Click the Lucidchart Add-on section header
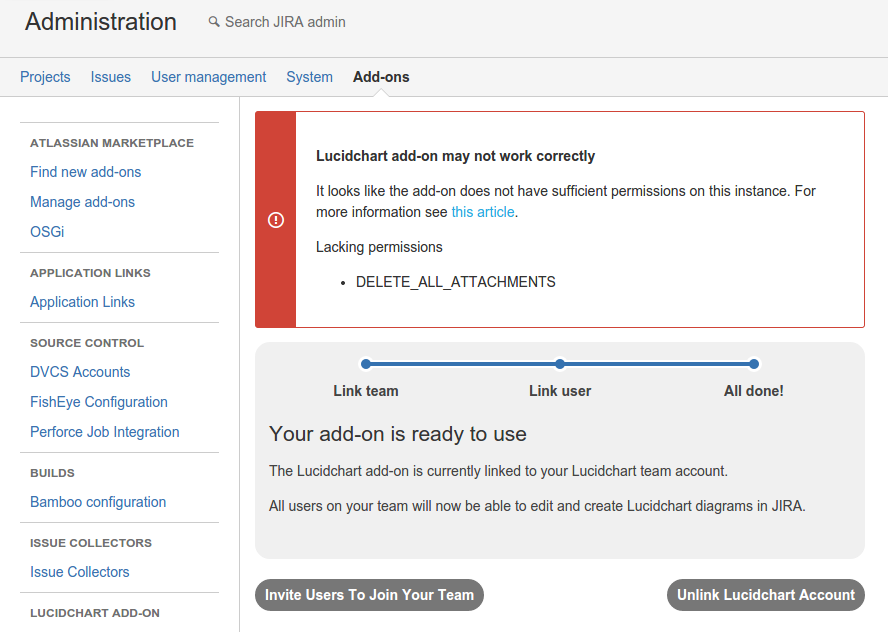The height and width of the screenshot is (632, 888). coord(95,613)
